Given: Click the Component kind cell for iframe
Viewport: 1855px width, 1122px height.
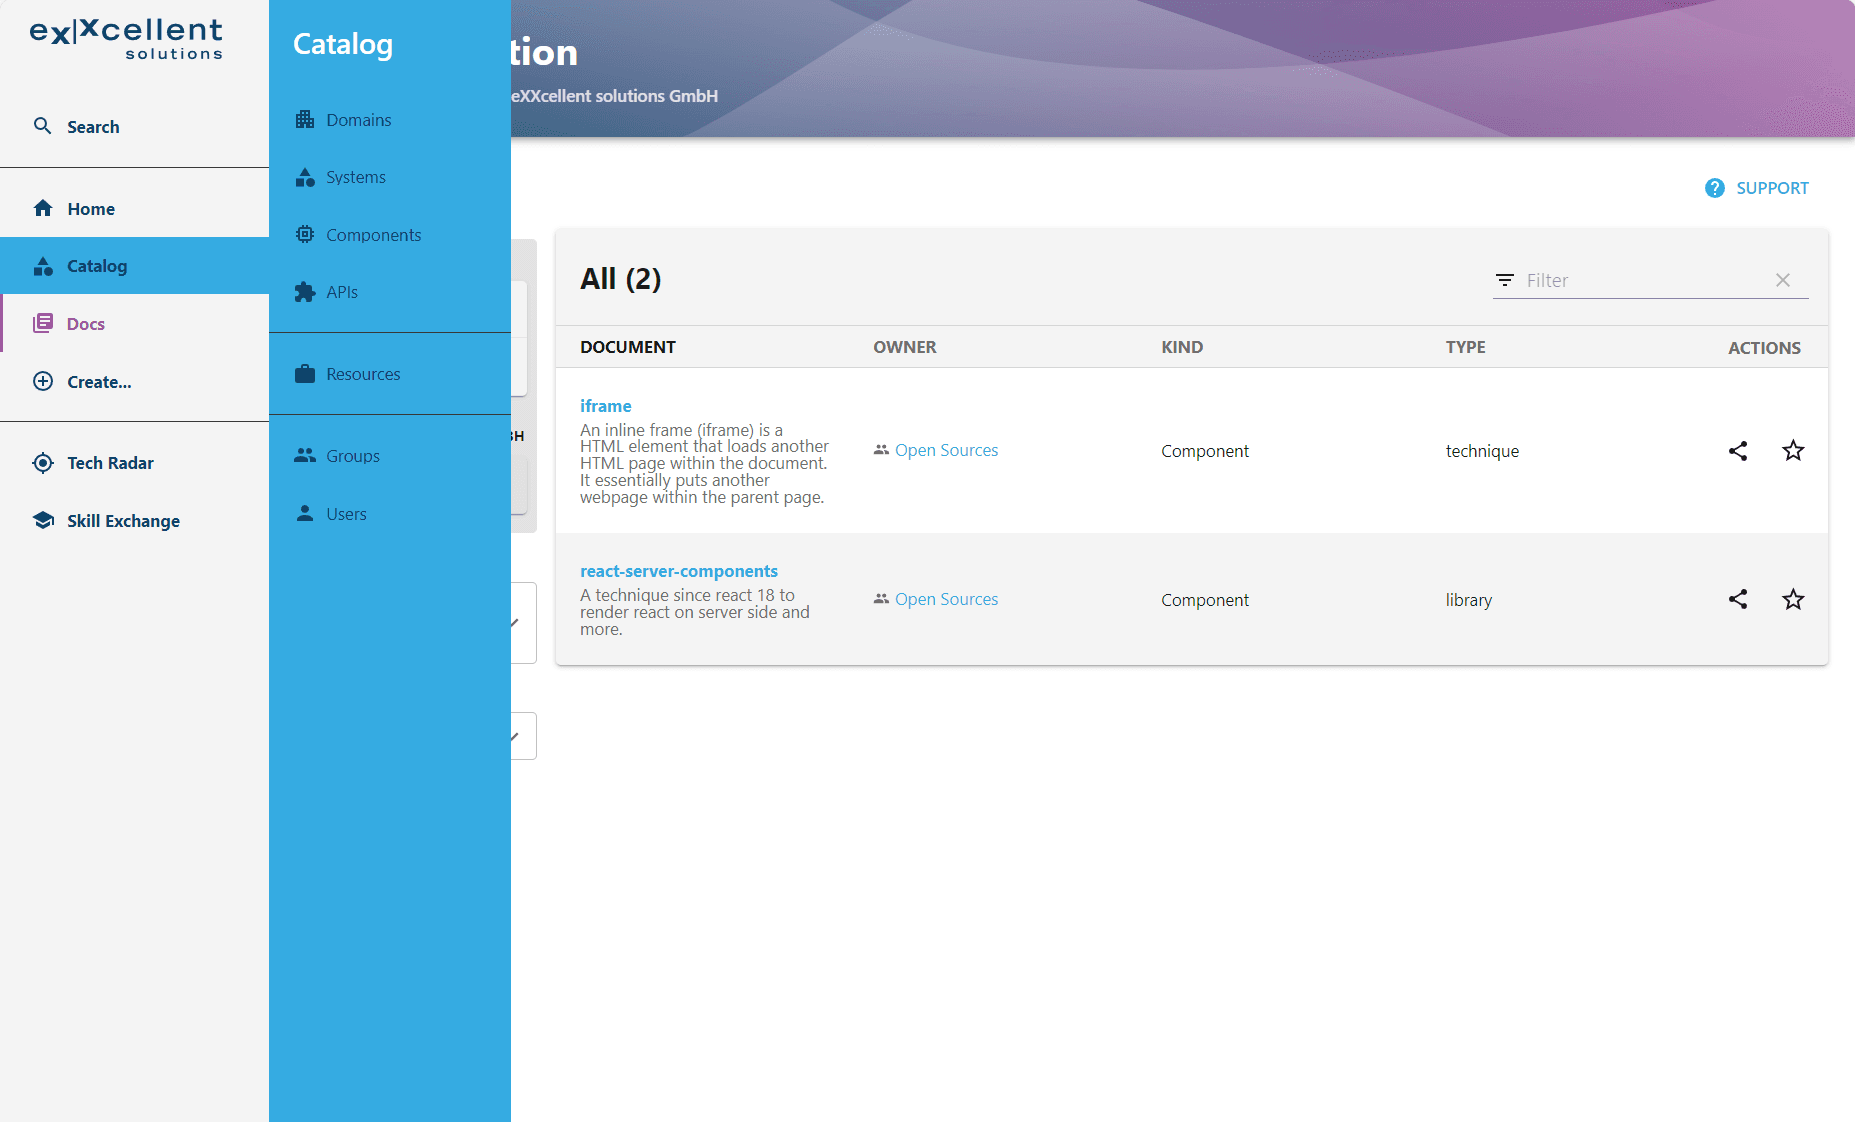Looking at the screenshot, I should pyautogui.click(x=1205, y=451).
